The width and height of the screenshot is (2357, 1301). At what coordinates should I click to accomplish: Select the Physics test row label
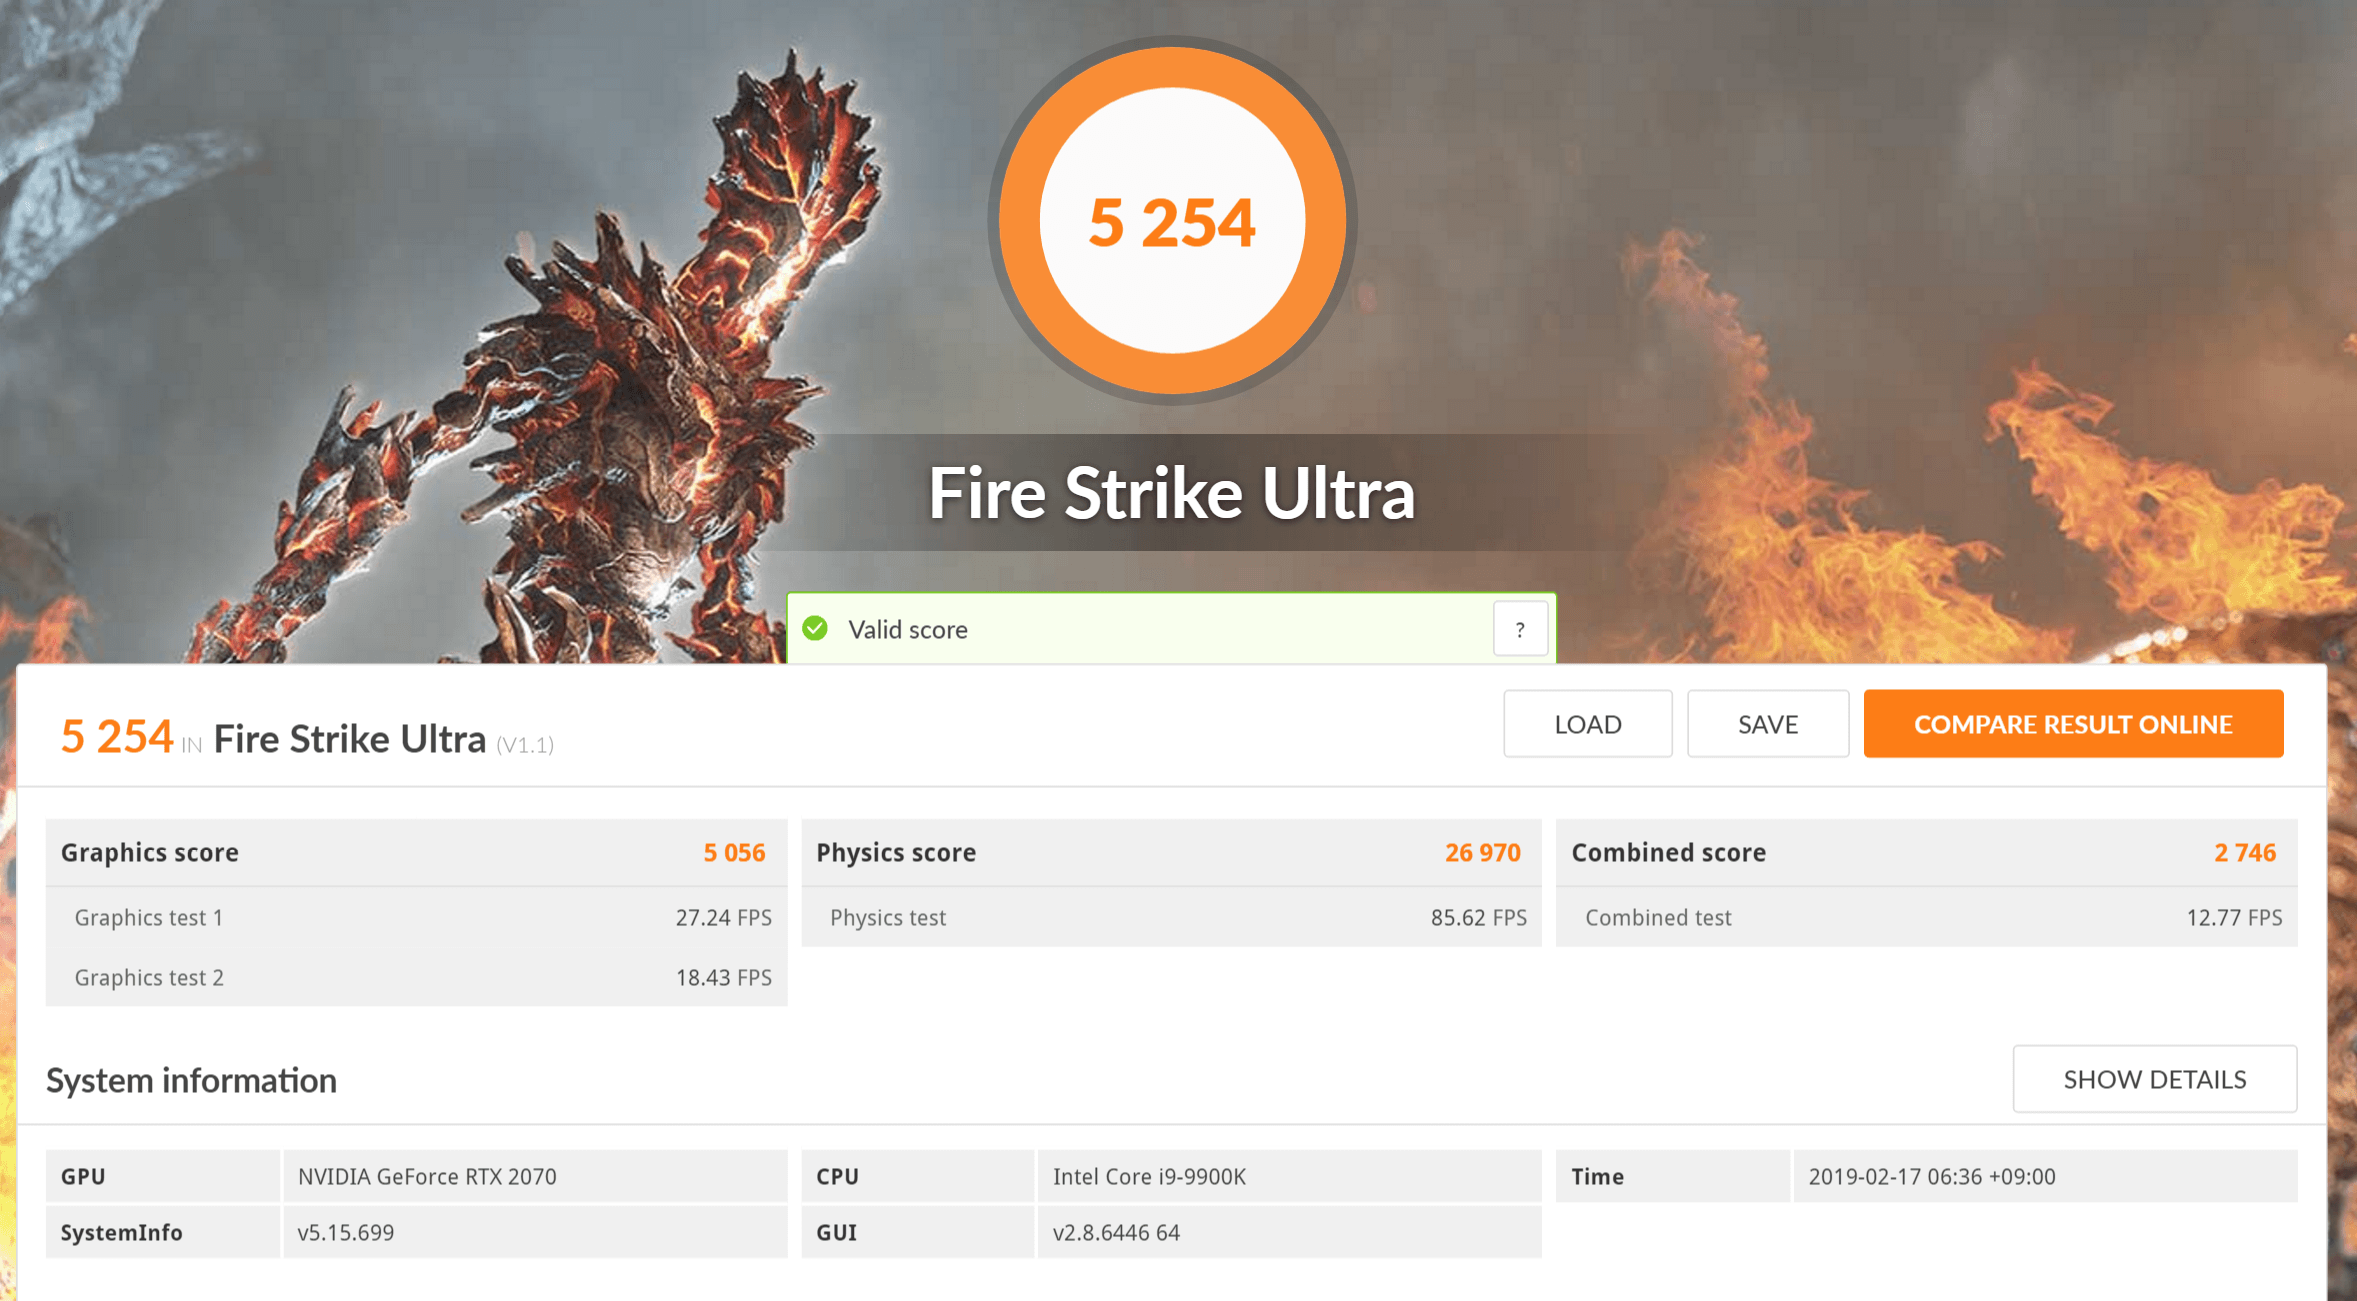coord(888,917)
